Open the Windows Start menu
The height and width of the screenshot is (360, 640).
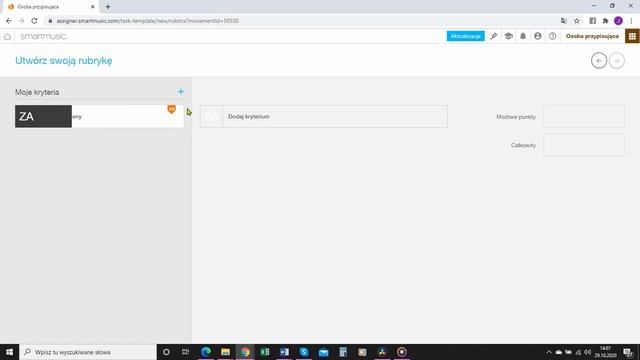click(x=9, y=352)
